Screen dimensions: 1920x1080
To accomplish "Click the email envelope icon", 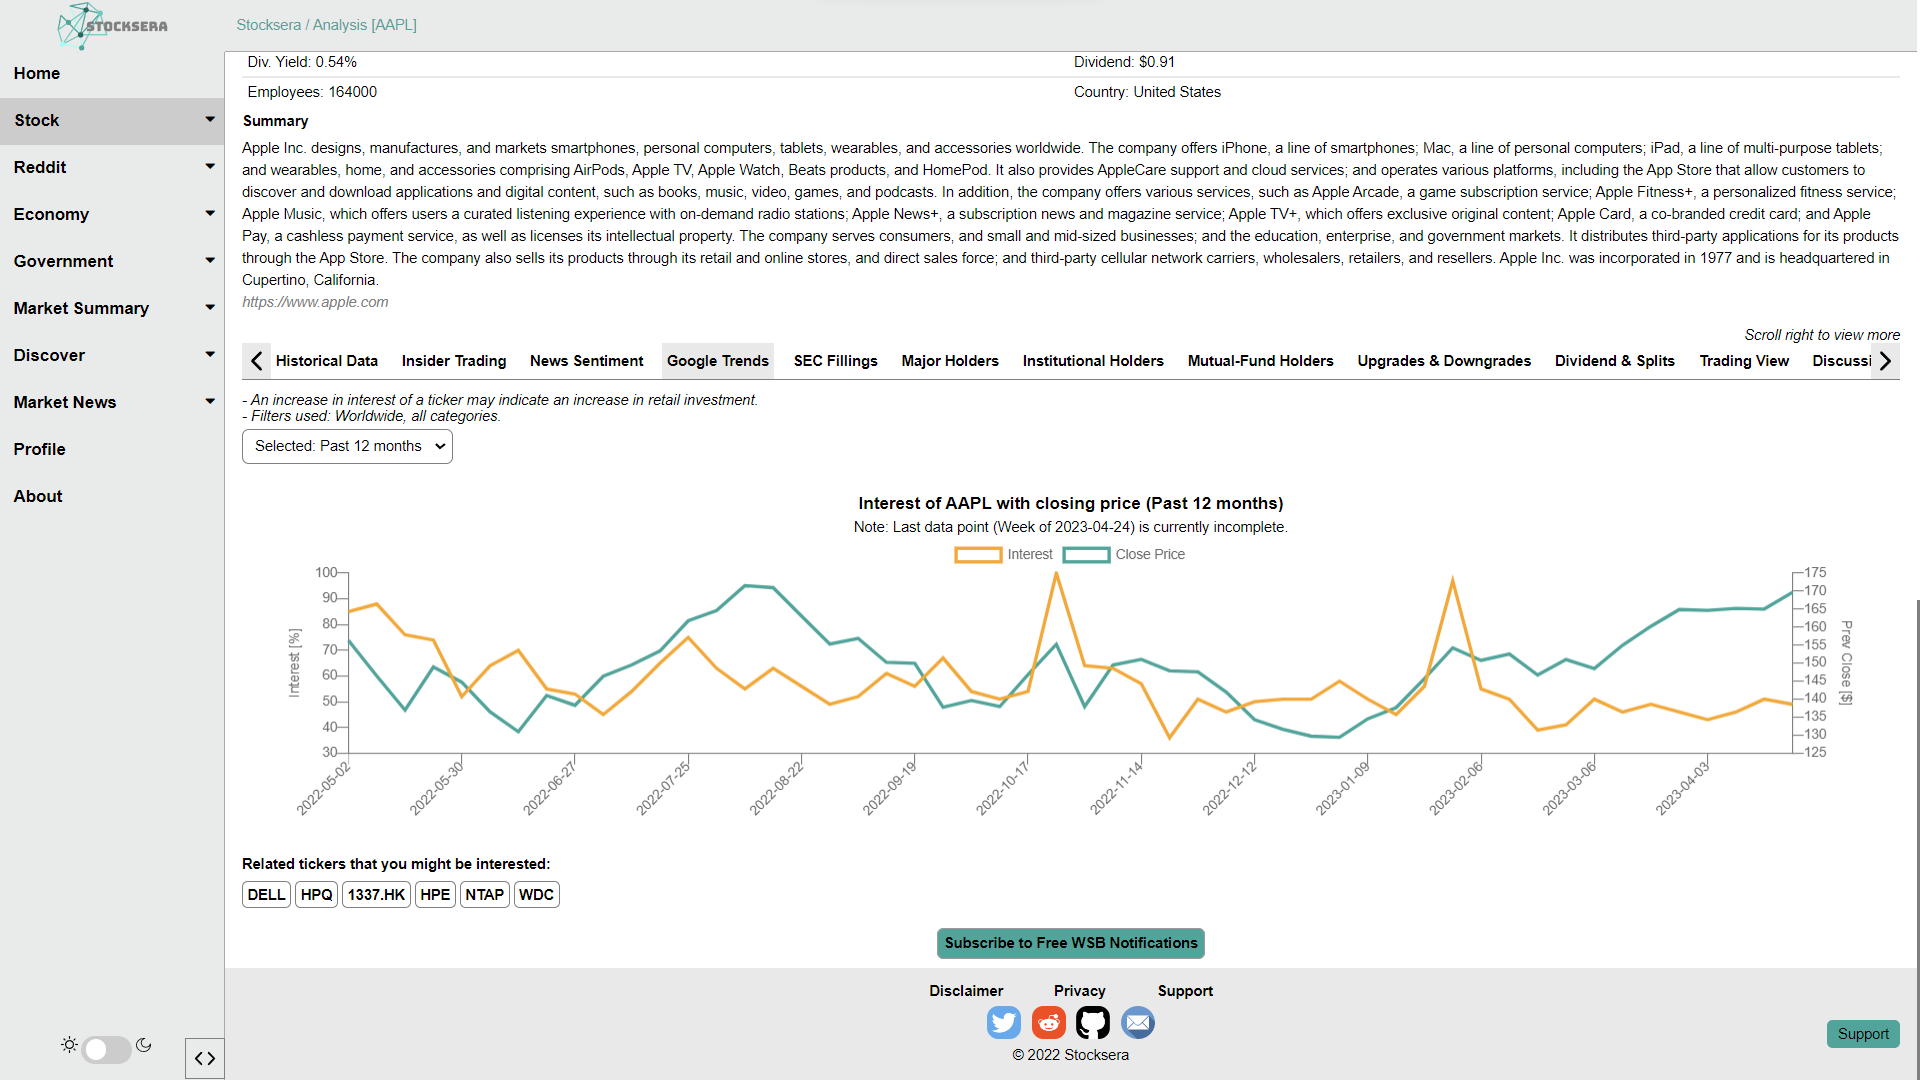I will click(1137, 1022).
